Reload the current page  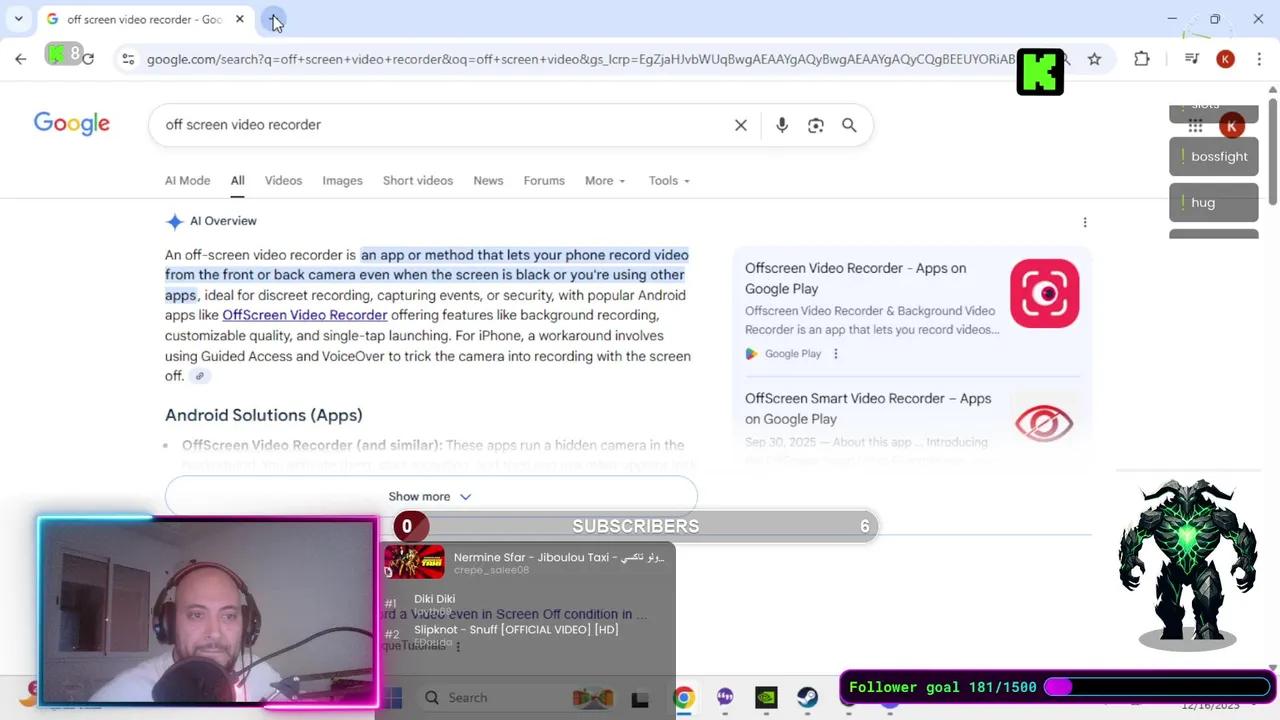tap(88, 59)
